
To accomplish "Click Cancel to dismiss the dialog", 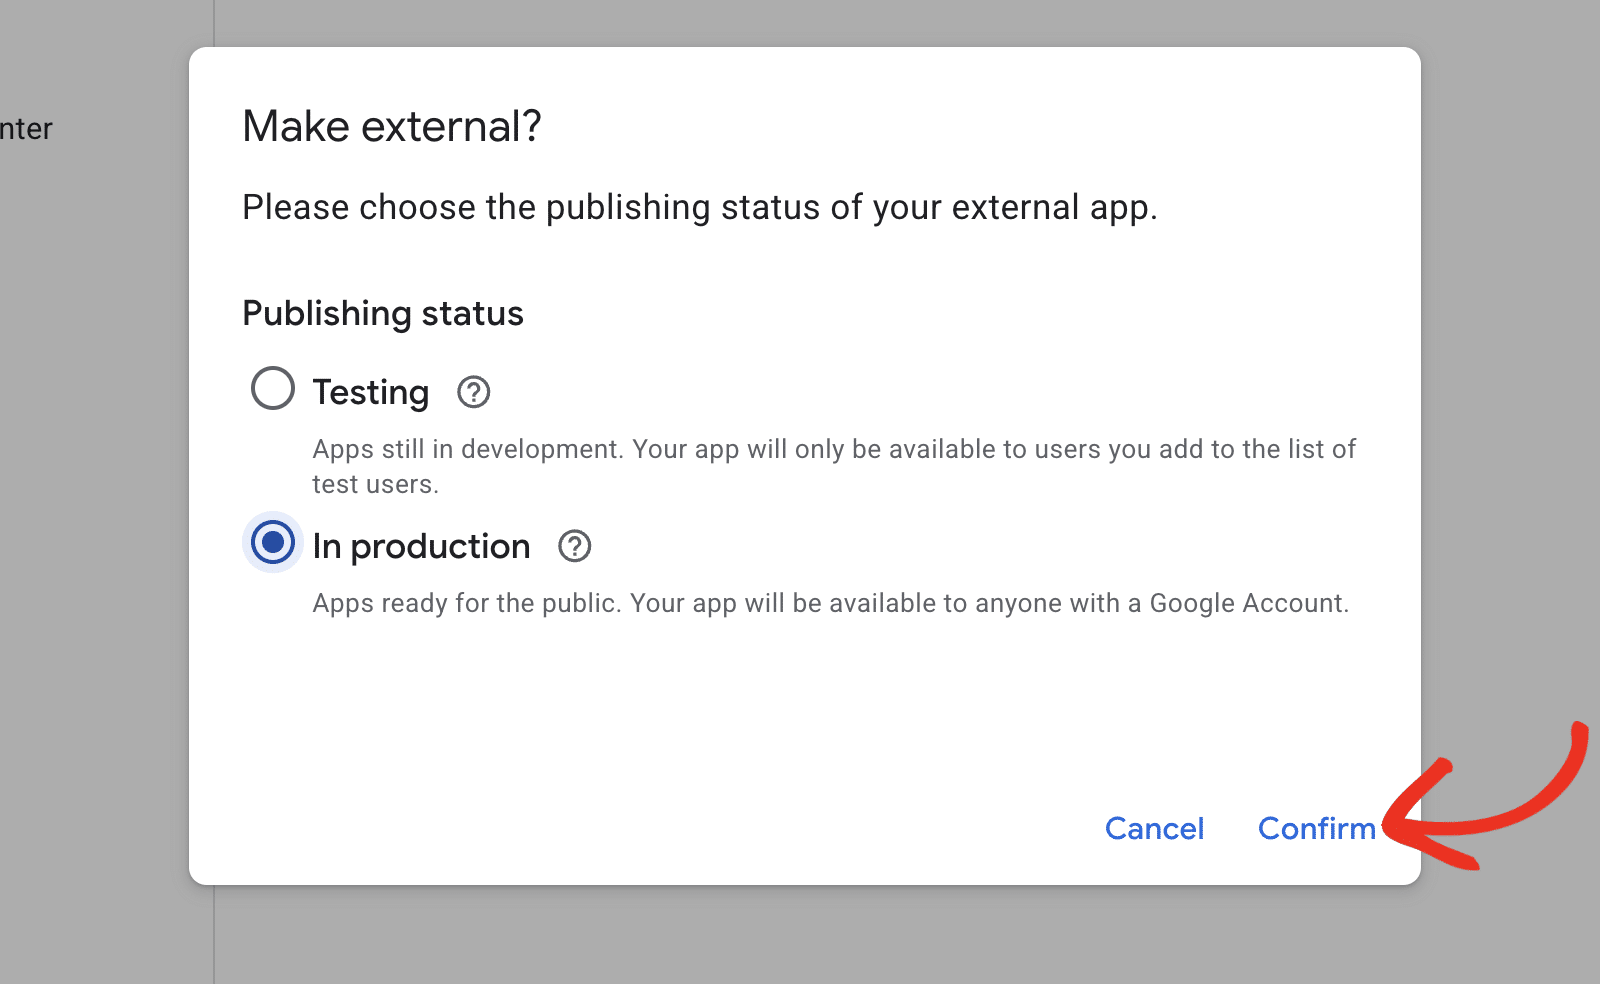I will pos(1154,828).
